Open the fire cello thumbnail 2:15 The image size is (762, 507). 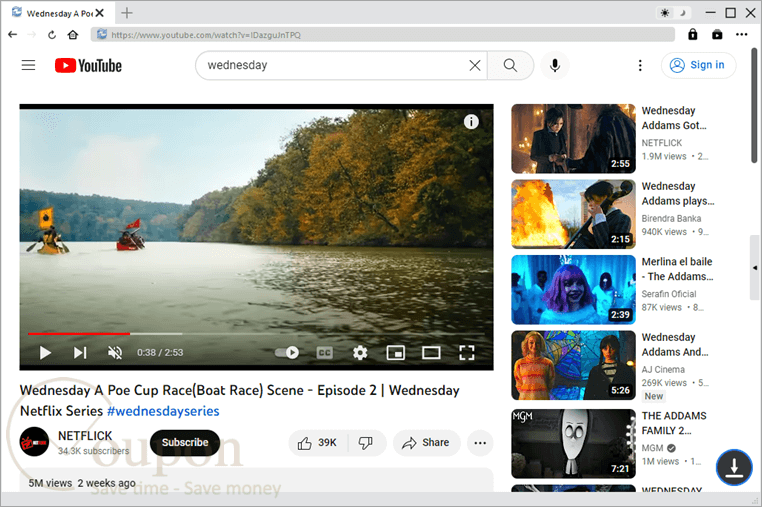(x=573, y=214)
